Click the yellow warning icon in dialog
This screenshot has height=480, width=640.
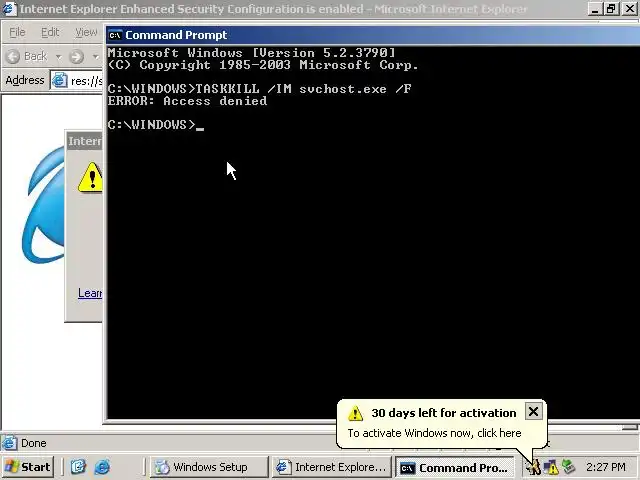(90, 178)
